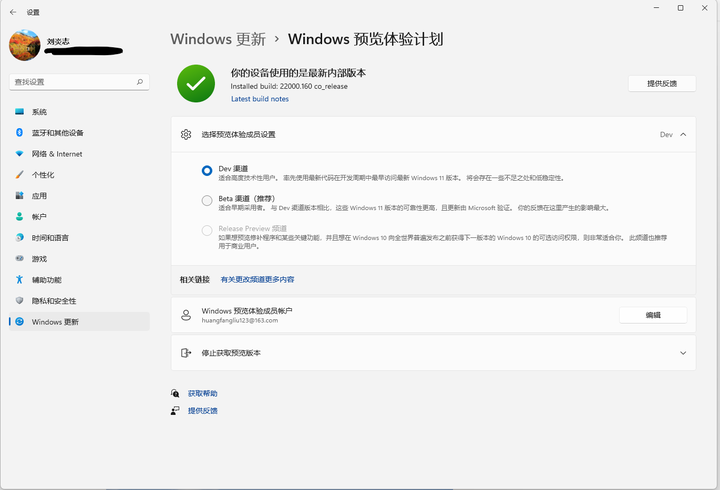The width and height of the screenshot is (720, 490).
Task: Click Installed build: 22000.160 co_release text
Action: pos(289,86)
